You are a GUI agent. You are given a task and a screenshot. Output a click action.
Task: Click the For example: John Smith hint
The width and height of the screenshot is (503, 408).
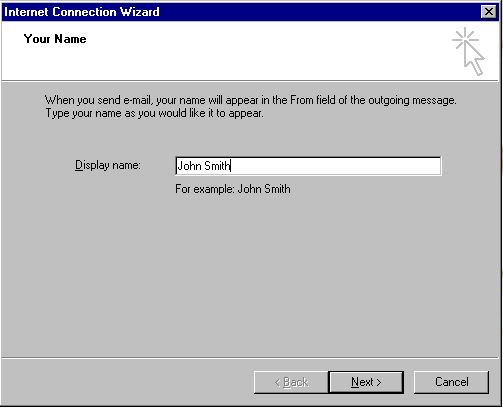(x=233, y=189)
